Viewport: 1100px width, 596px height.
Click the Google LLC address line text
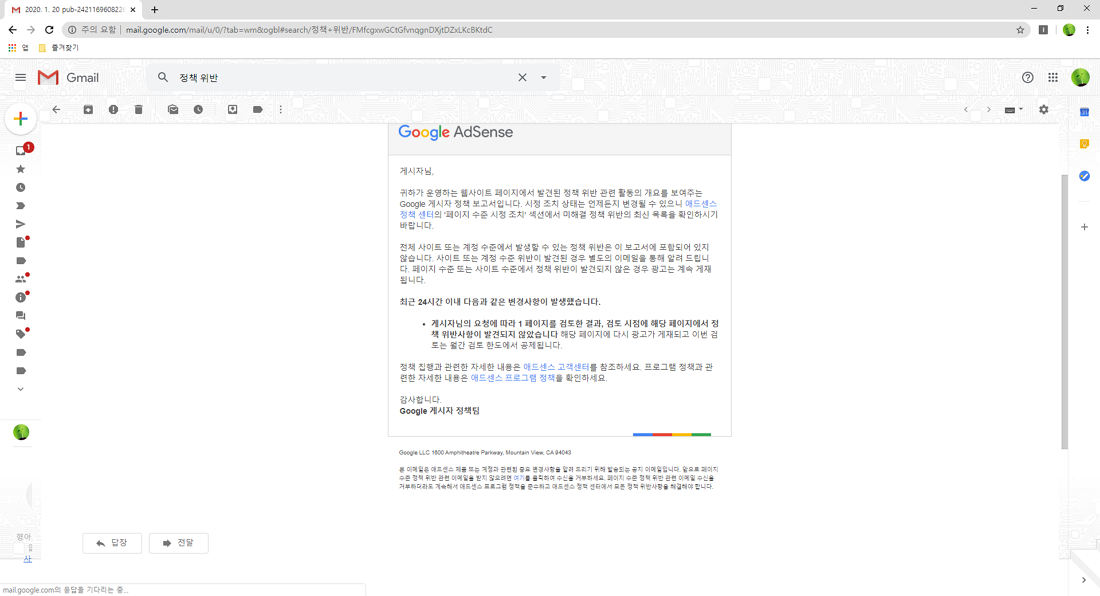485,453
